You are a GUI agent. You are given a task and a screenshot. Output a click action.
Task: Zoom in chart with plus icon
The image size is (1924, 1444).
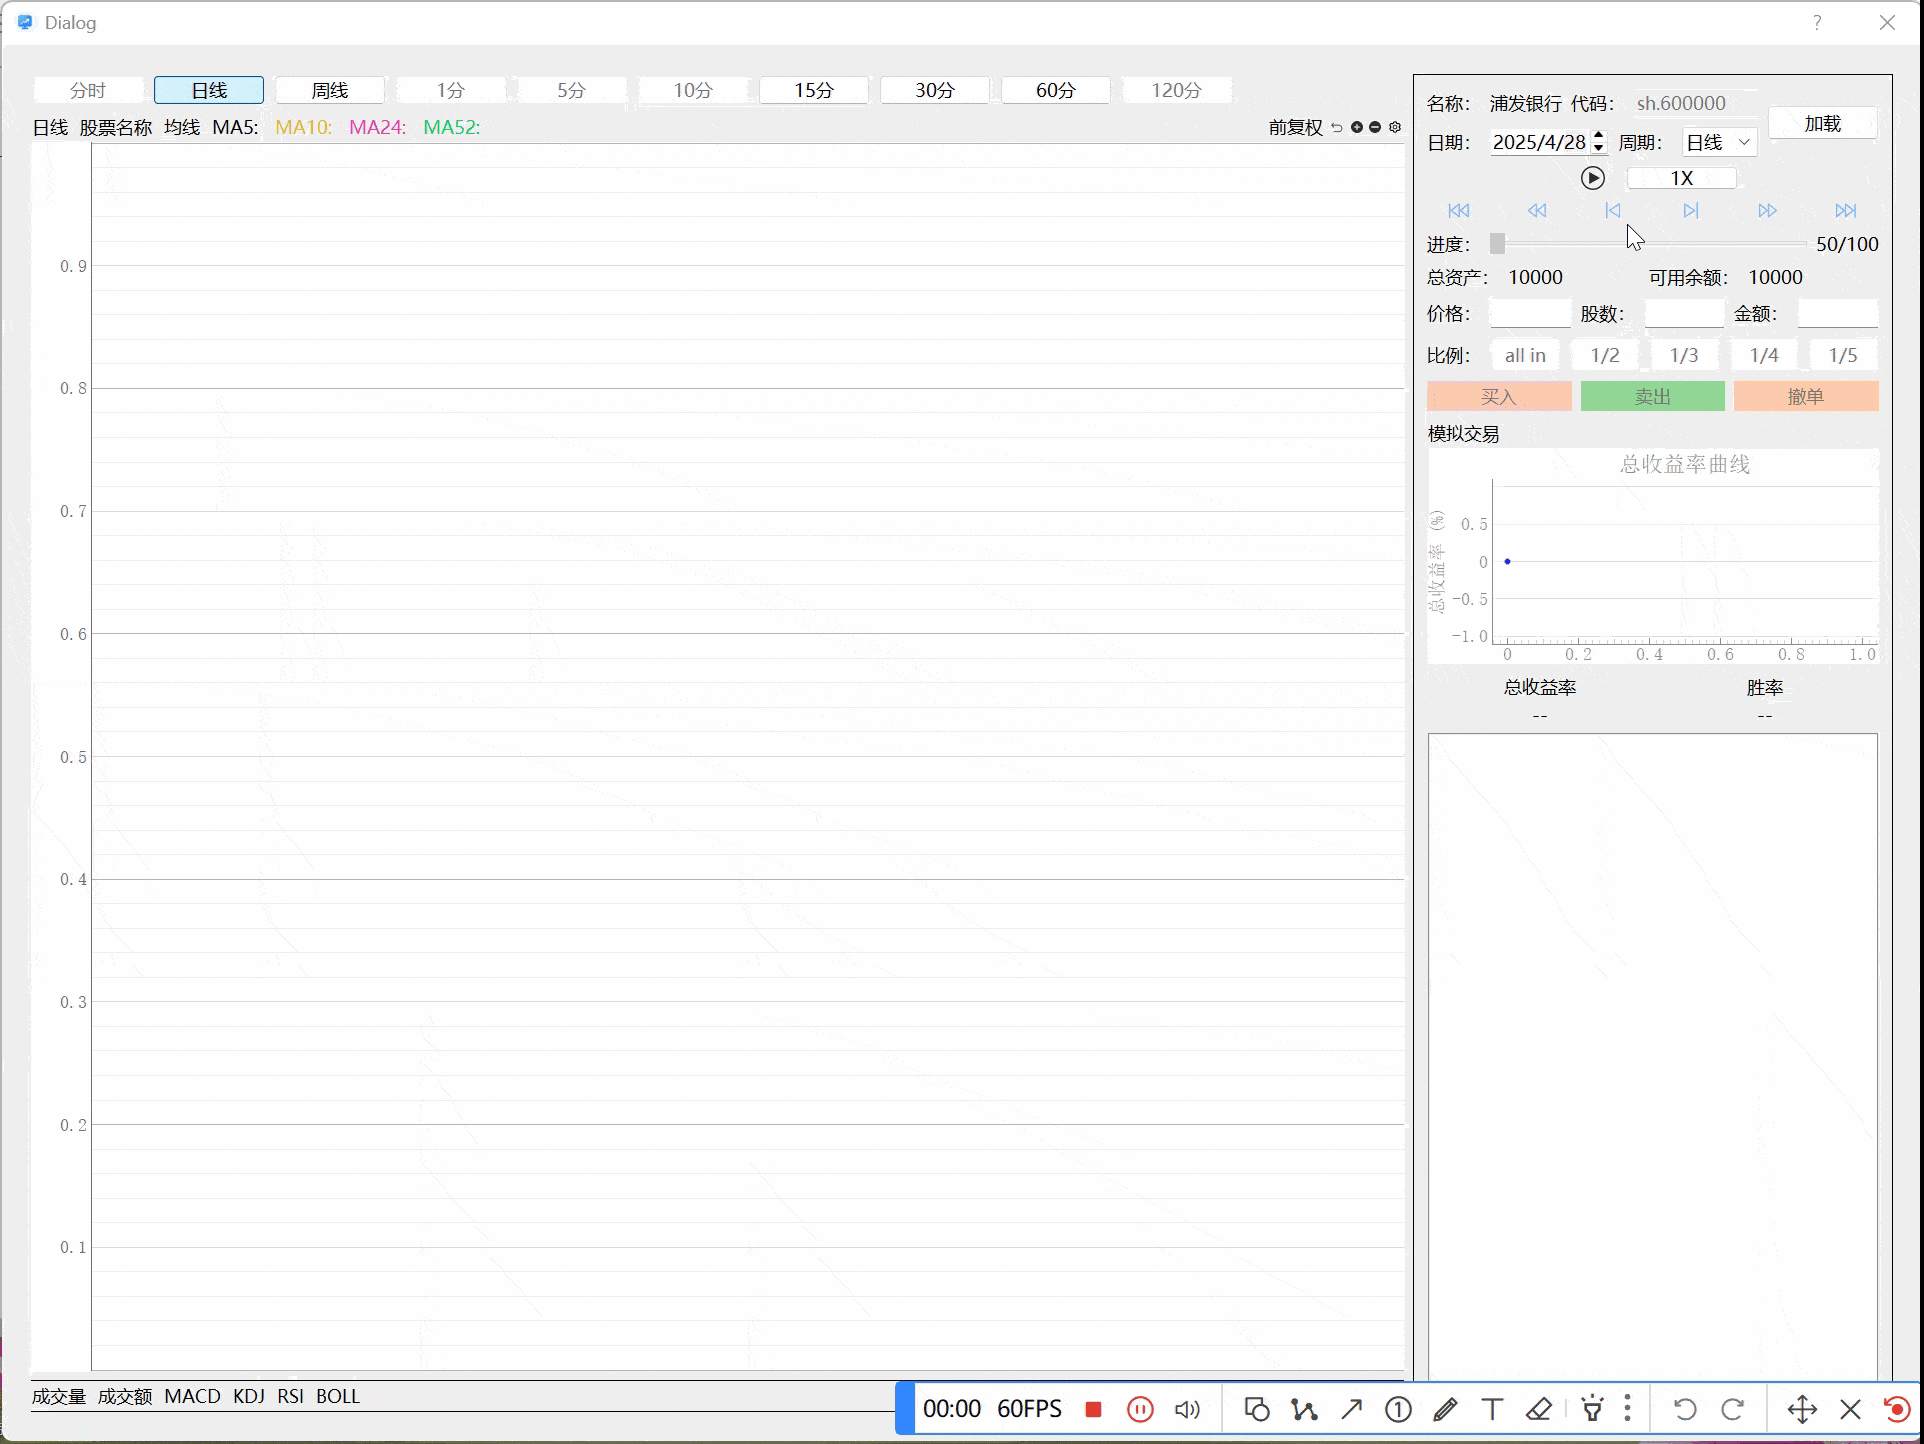pos(1357,127)
